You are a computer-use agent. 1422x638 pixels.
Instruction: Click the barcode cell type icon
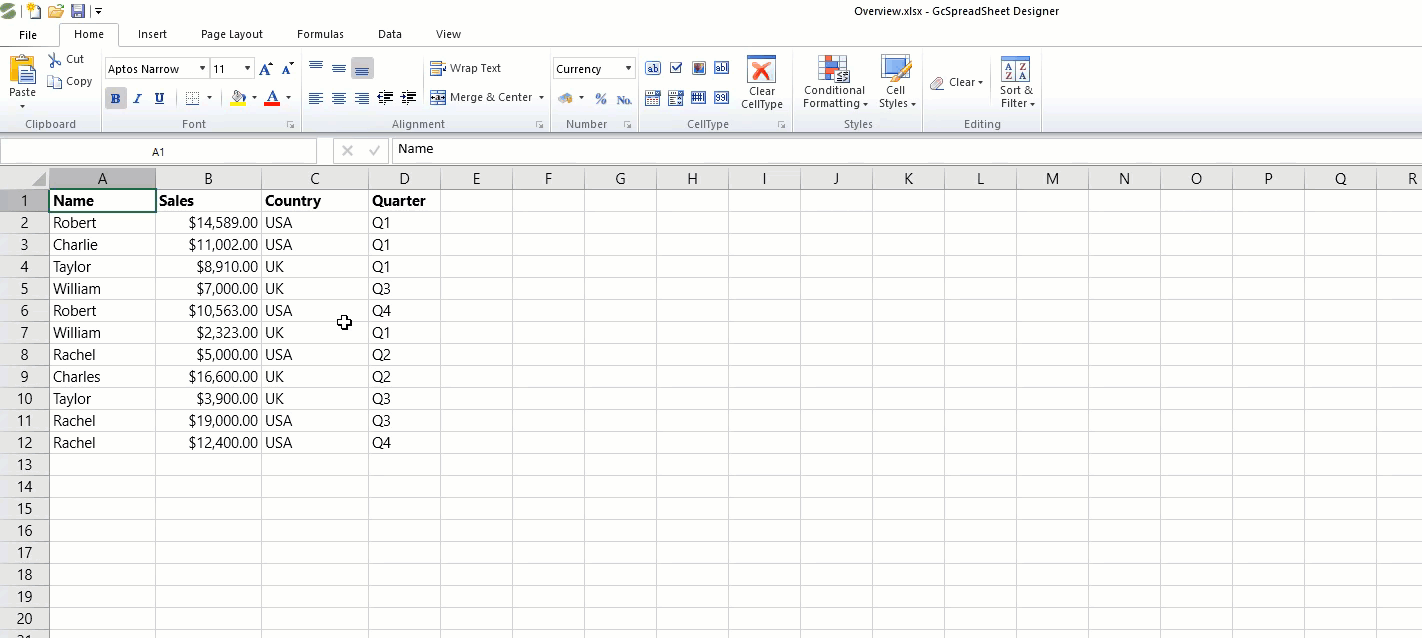(x=698, y=98)
